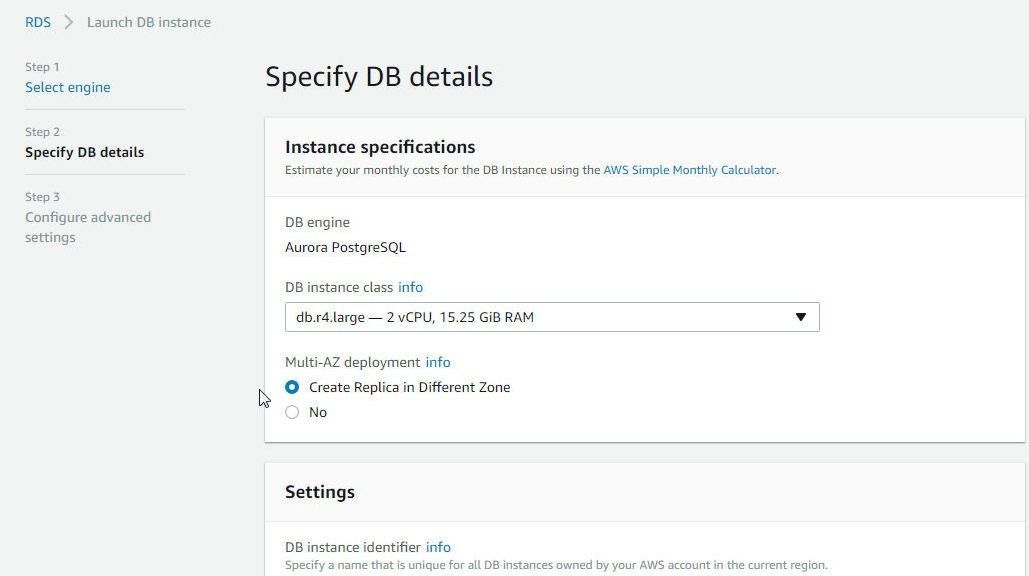Select No for Multi-AZ deployment
Viewport: 1029px width, 576px height.
coord(292,412)
